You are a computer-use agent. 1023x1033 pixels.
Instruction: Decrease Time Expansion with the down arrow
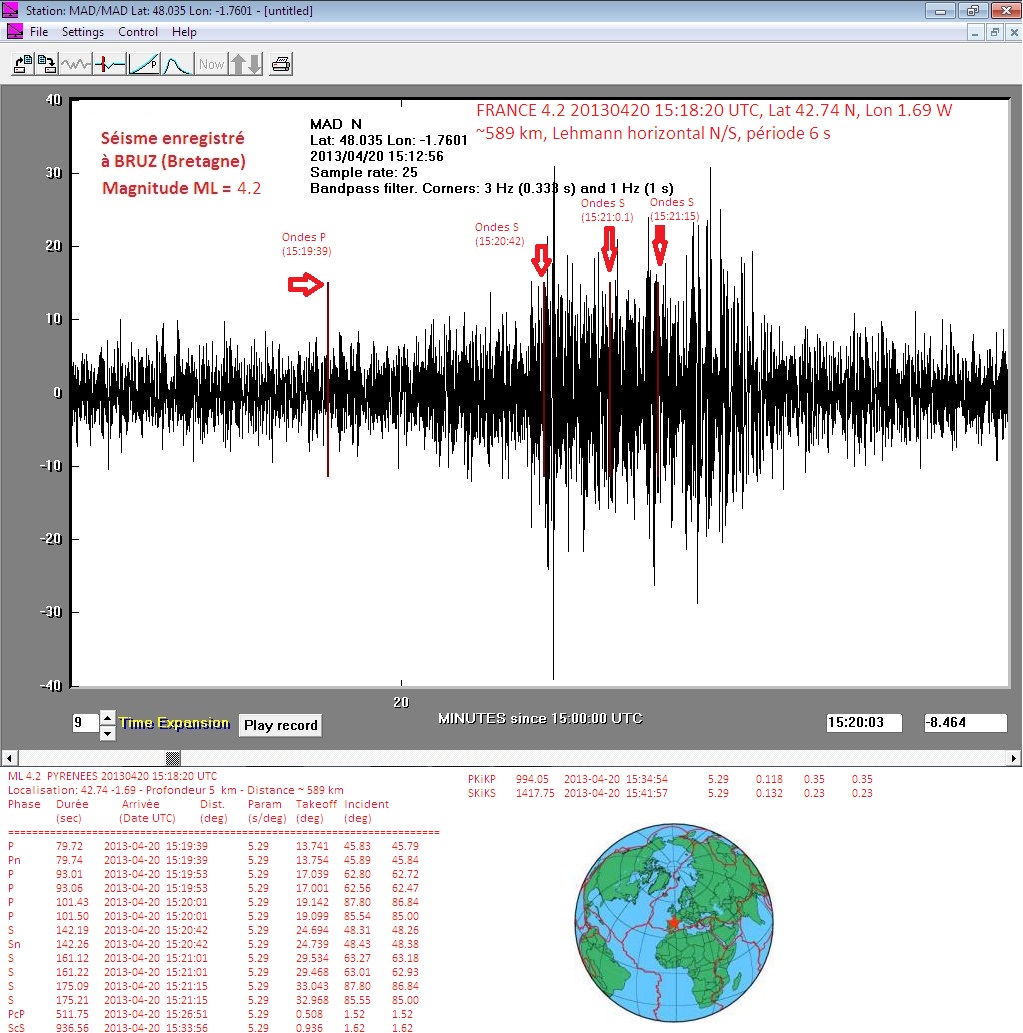click(x=108, y=732)
